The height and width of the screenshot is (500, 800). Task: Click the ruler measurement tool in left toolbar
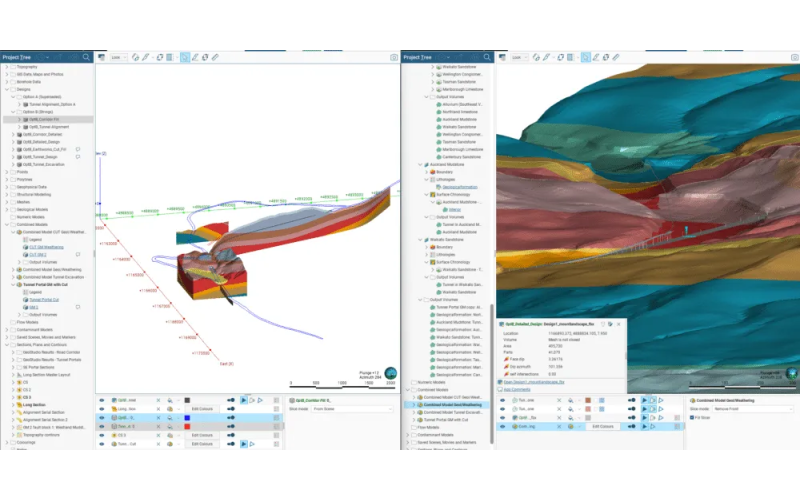coord(217,57)
